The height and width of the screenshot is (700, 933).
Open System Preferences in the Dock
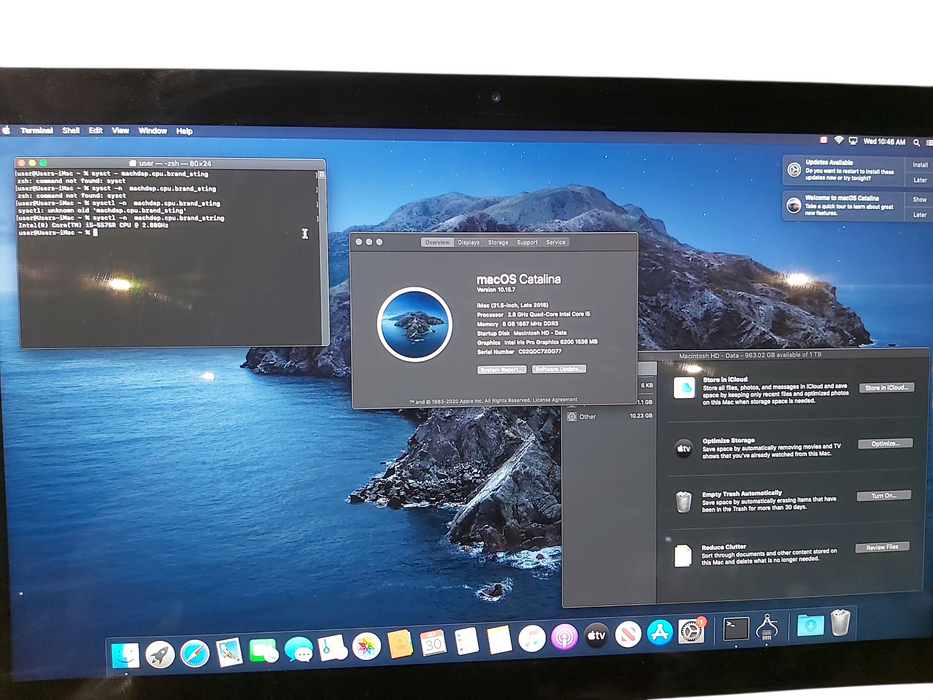pos(691,632)
